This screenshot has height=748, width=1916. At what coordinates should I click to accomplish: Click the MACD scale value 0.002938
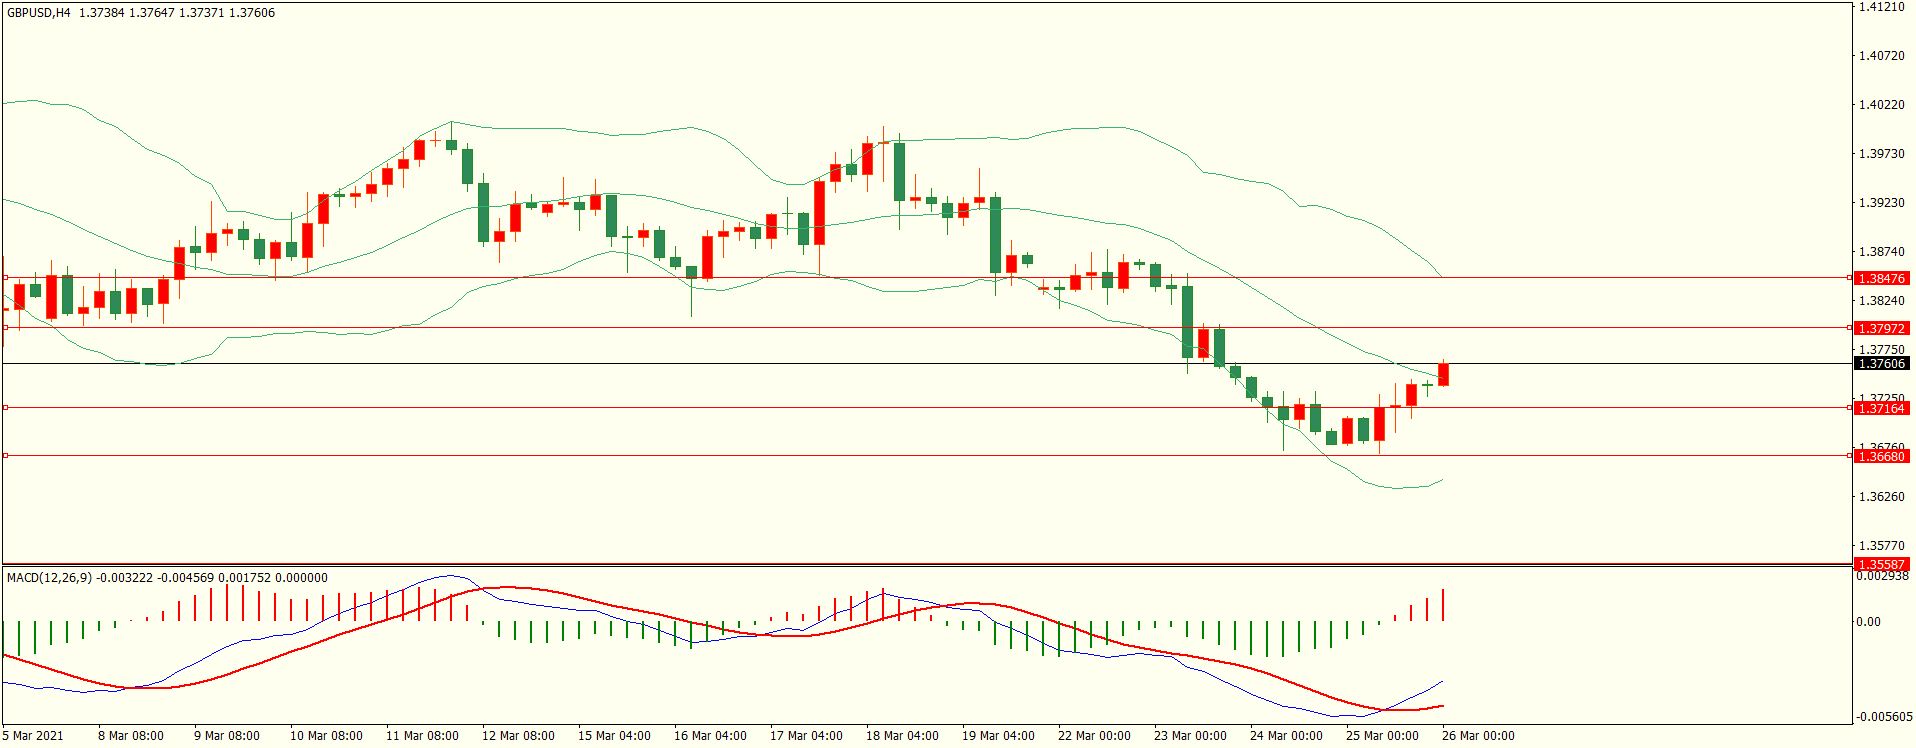pyautogui.click(x=1883, y=577)
